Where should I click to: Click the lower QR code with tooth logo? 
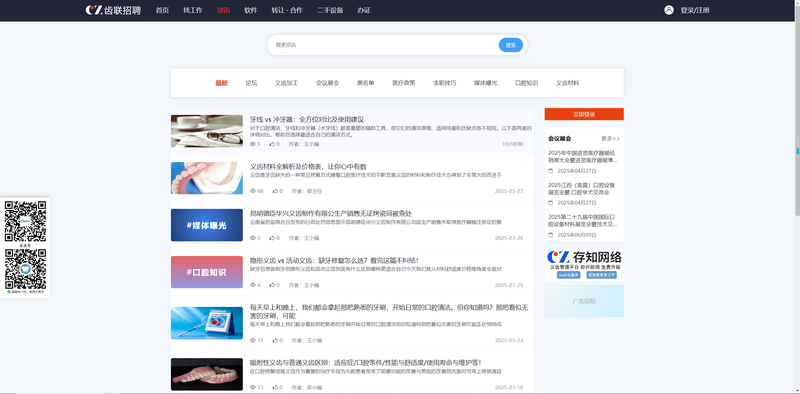[x=25, y=269]
